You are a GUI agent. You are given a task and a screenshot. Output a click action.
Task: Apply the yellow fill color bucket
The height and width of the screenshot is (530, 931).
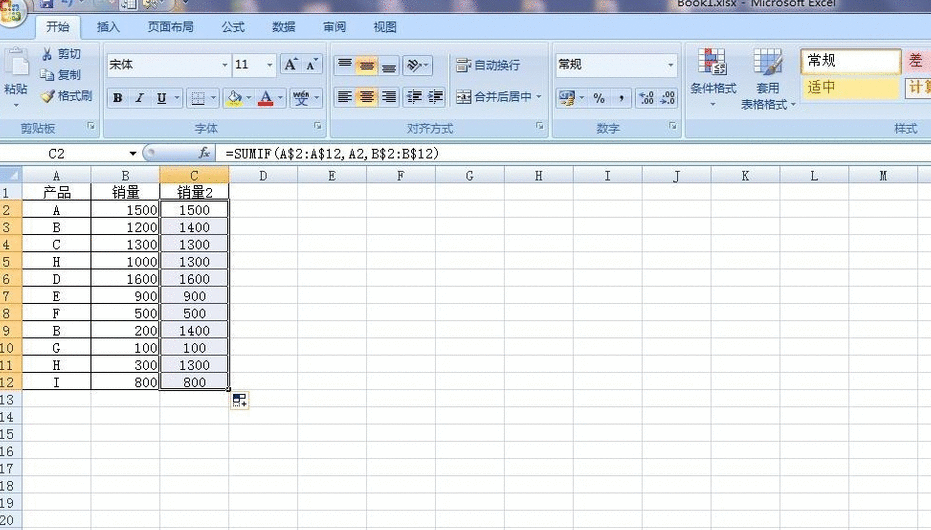coord(233,98)
